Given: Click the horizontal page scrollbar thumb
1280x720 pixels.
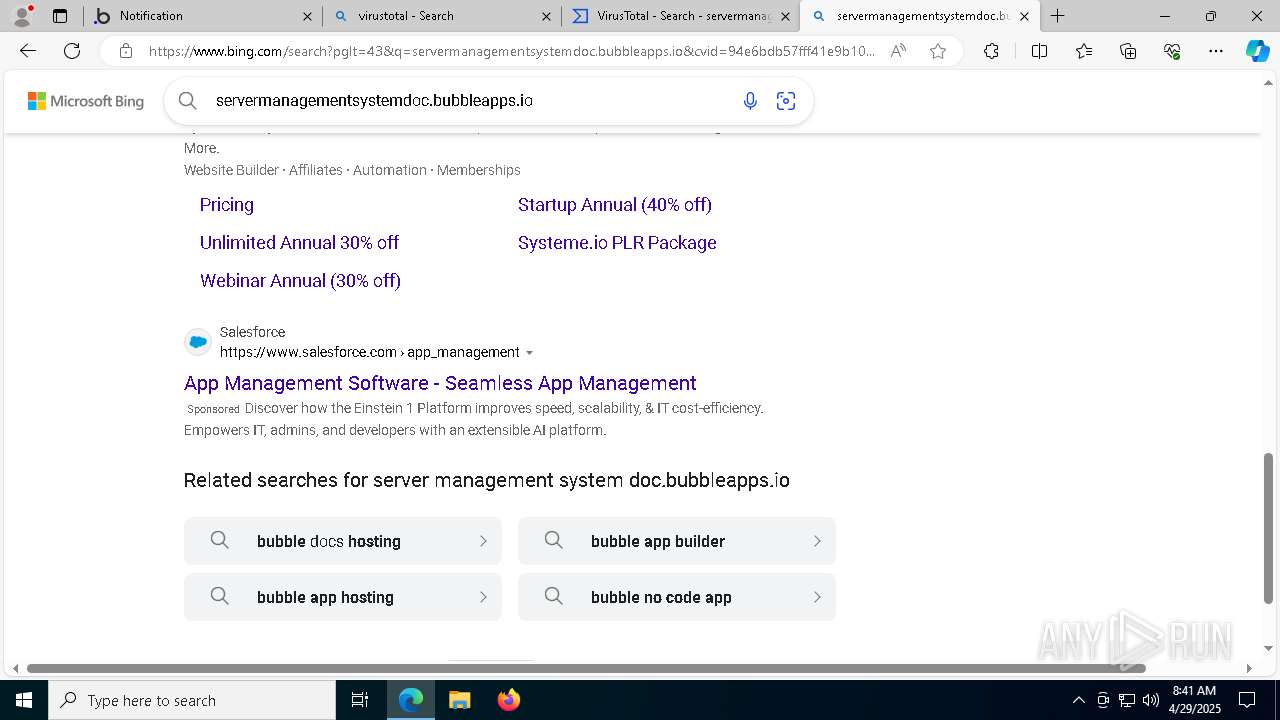Looking at the screenshot, I should click(586, 668).
